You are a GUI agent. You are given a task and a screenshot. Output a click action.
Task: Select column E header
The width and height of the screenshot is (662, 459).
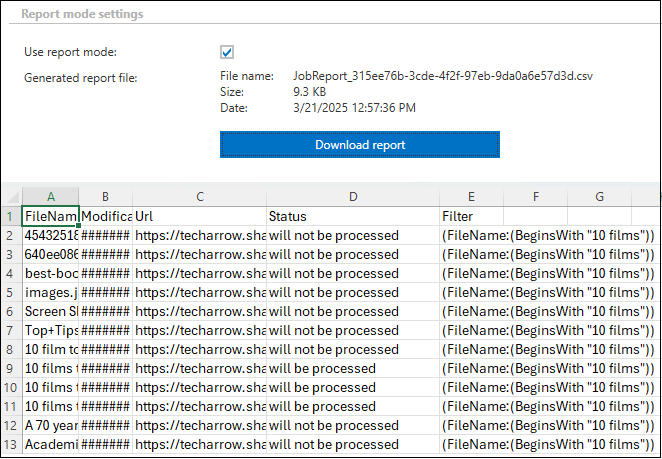click(471, 197)
